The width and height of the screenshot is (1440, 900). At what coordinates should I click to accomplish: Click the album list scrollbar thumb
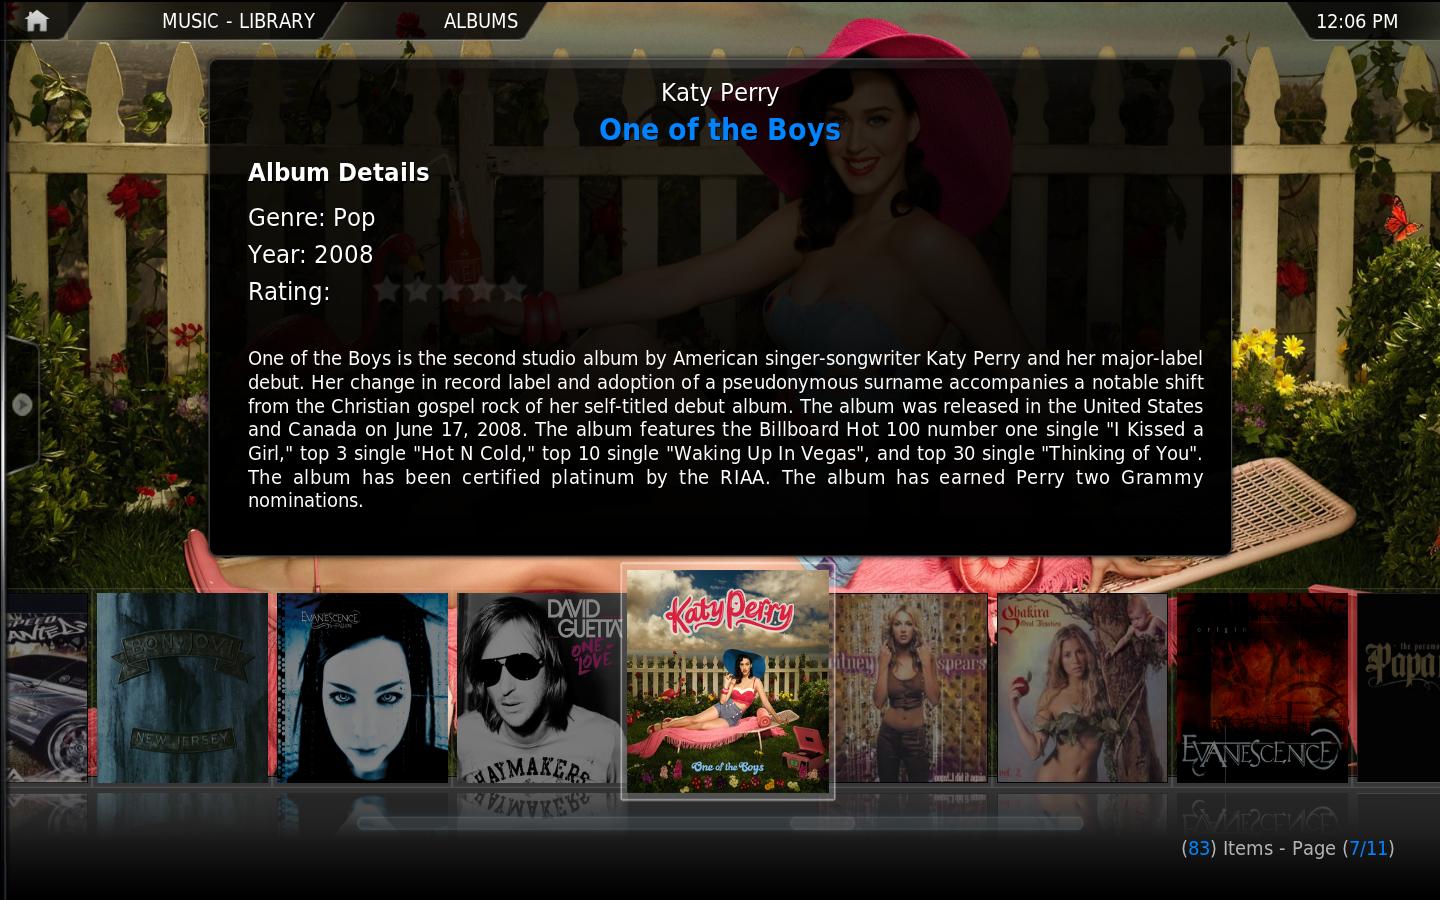tap(822, 824)
